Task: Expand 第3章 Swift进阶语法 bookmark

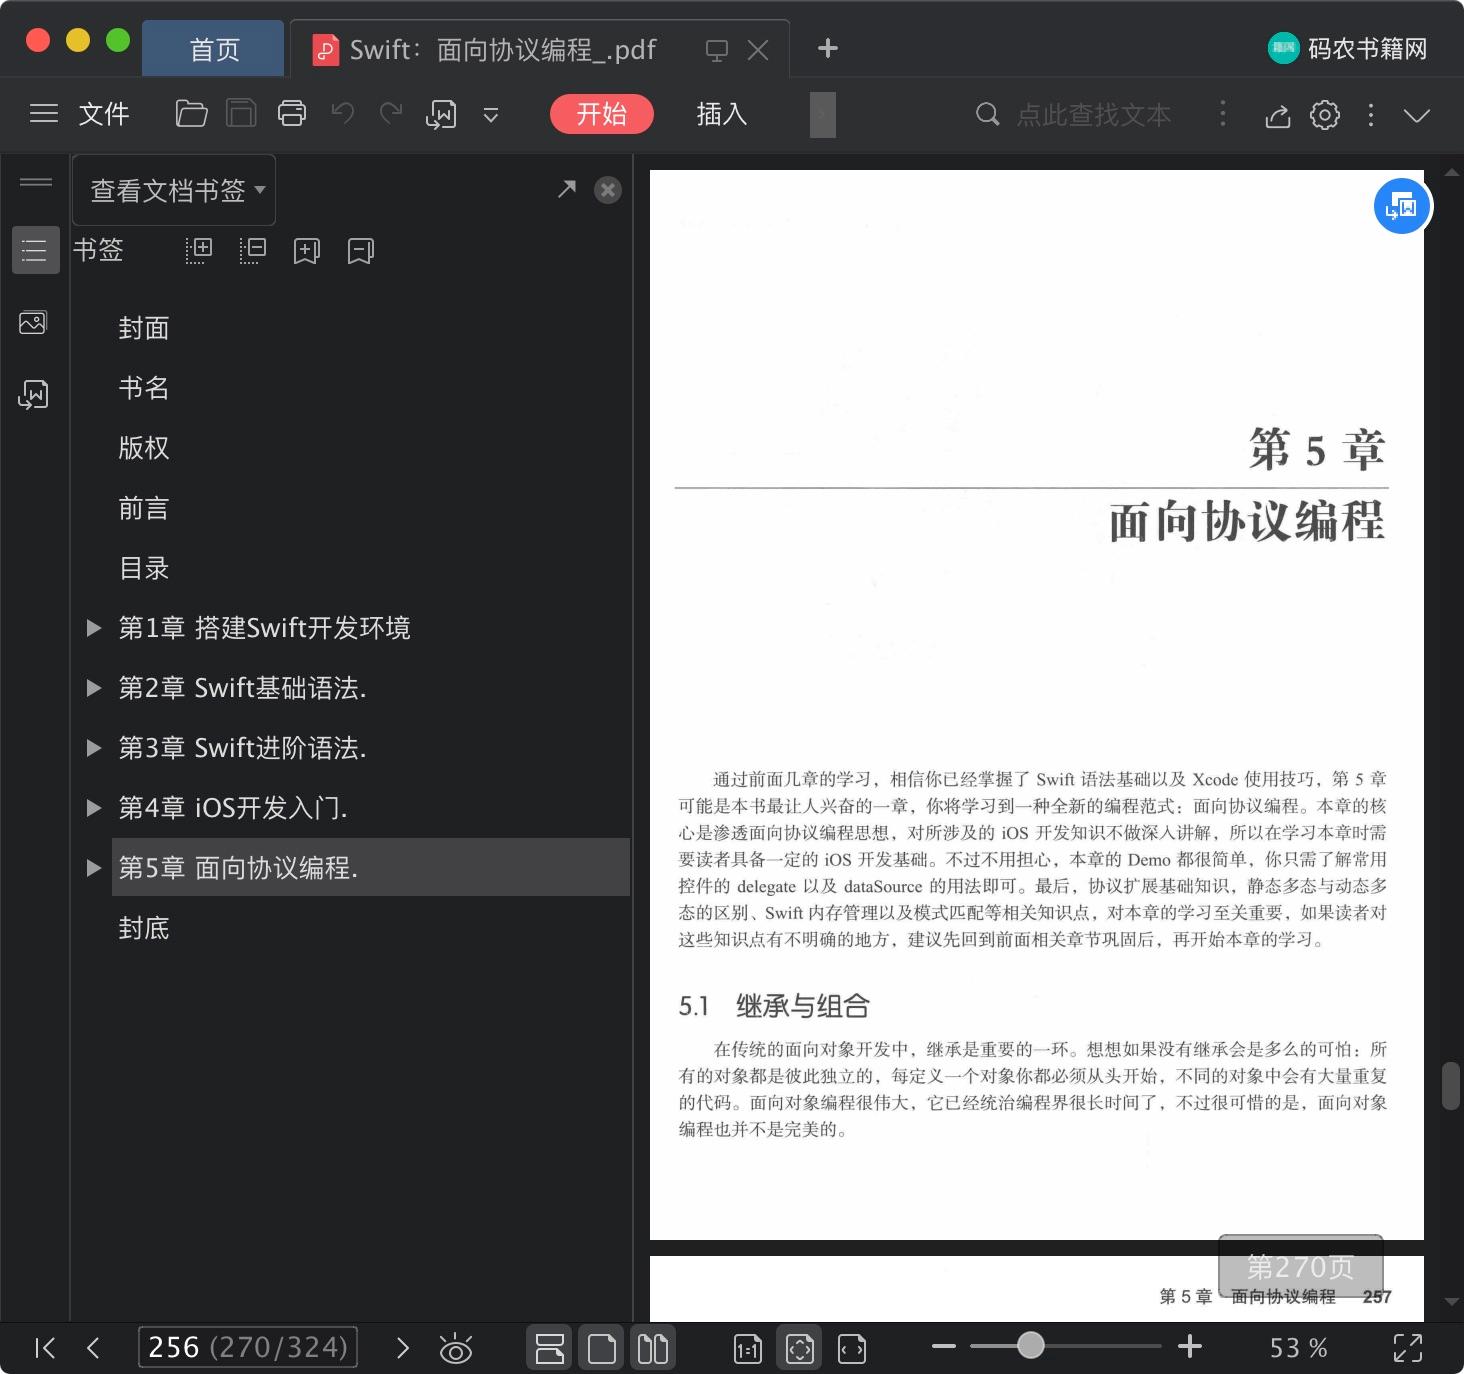Action: pos(94,748)
